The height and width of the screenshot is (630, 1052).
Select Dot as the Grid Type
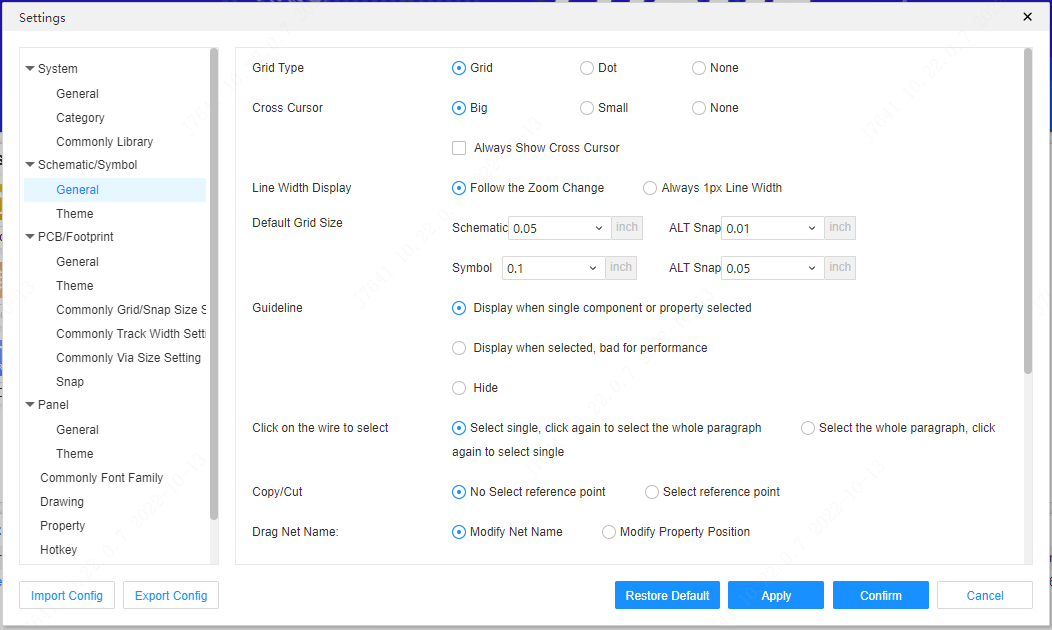(x=587, y=68)
